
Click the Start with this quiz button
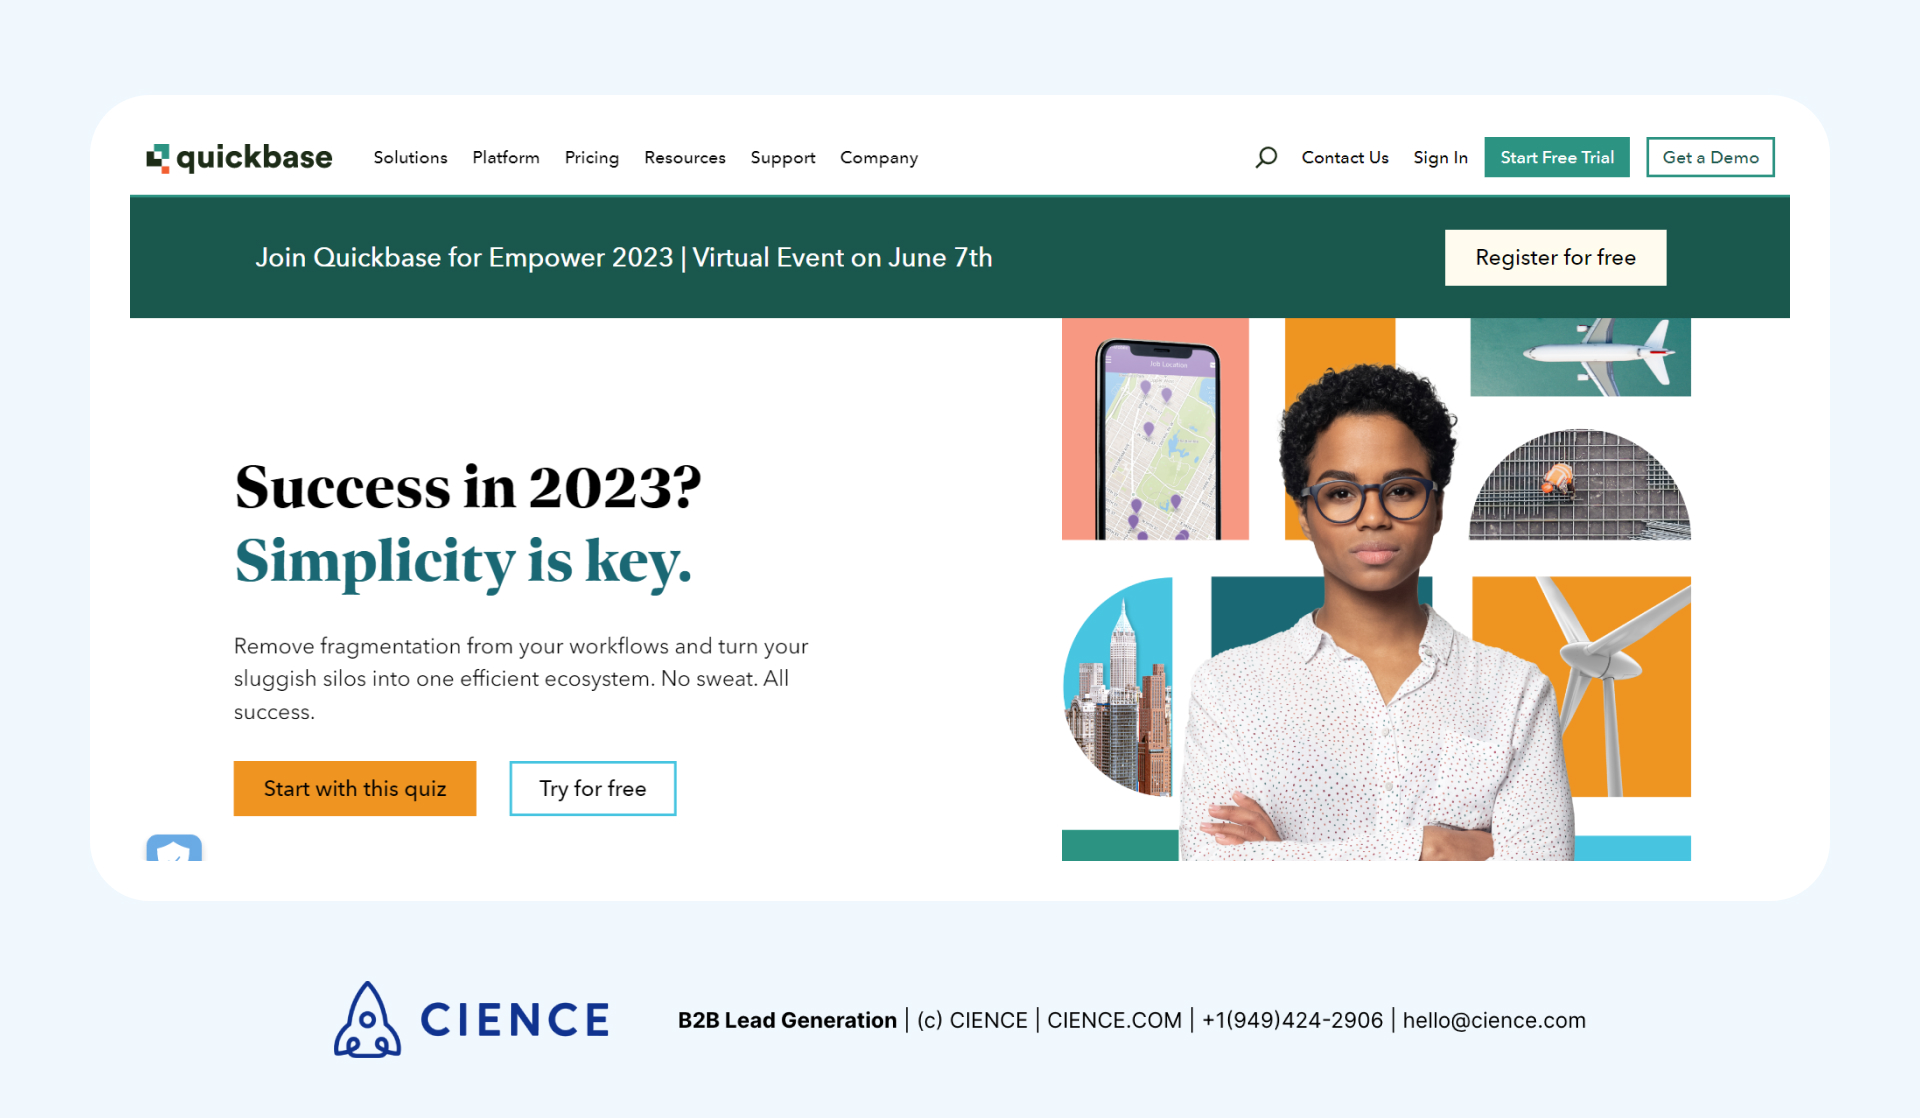coord(355,789)
